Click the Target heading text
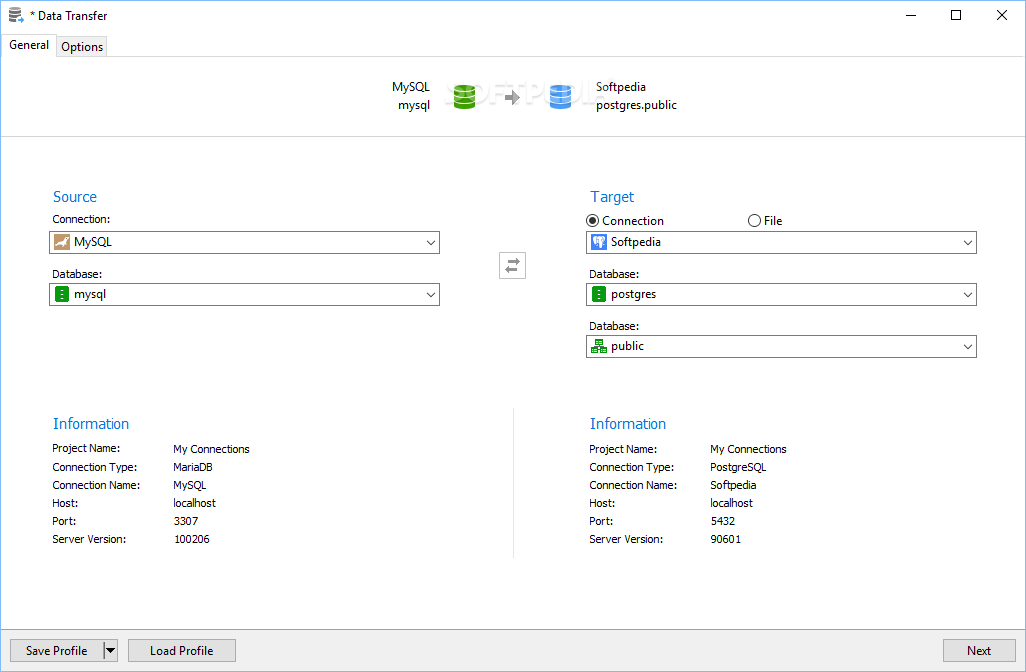Screen dimensions: 1026x672 click(x=612, y=197)
